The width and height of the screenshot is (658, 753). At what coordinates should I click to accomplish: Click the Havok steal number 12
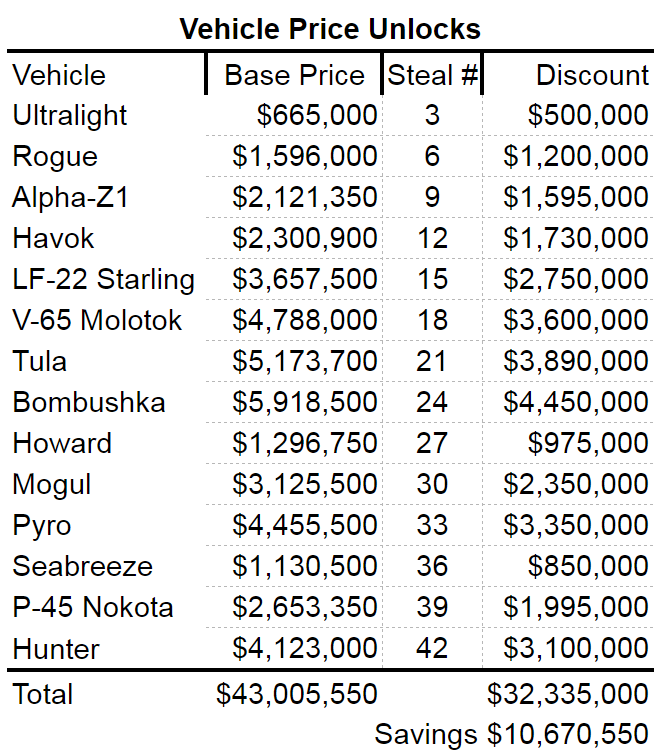tap(432, 238)
